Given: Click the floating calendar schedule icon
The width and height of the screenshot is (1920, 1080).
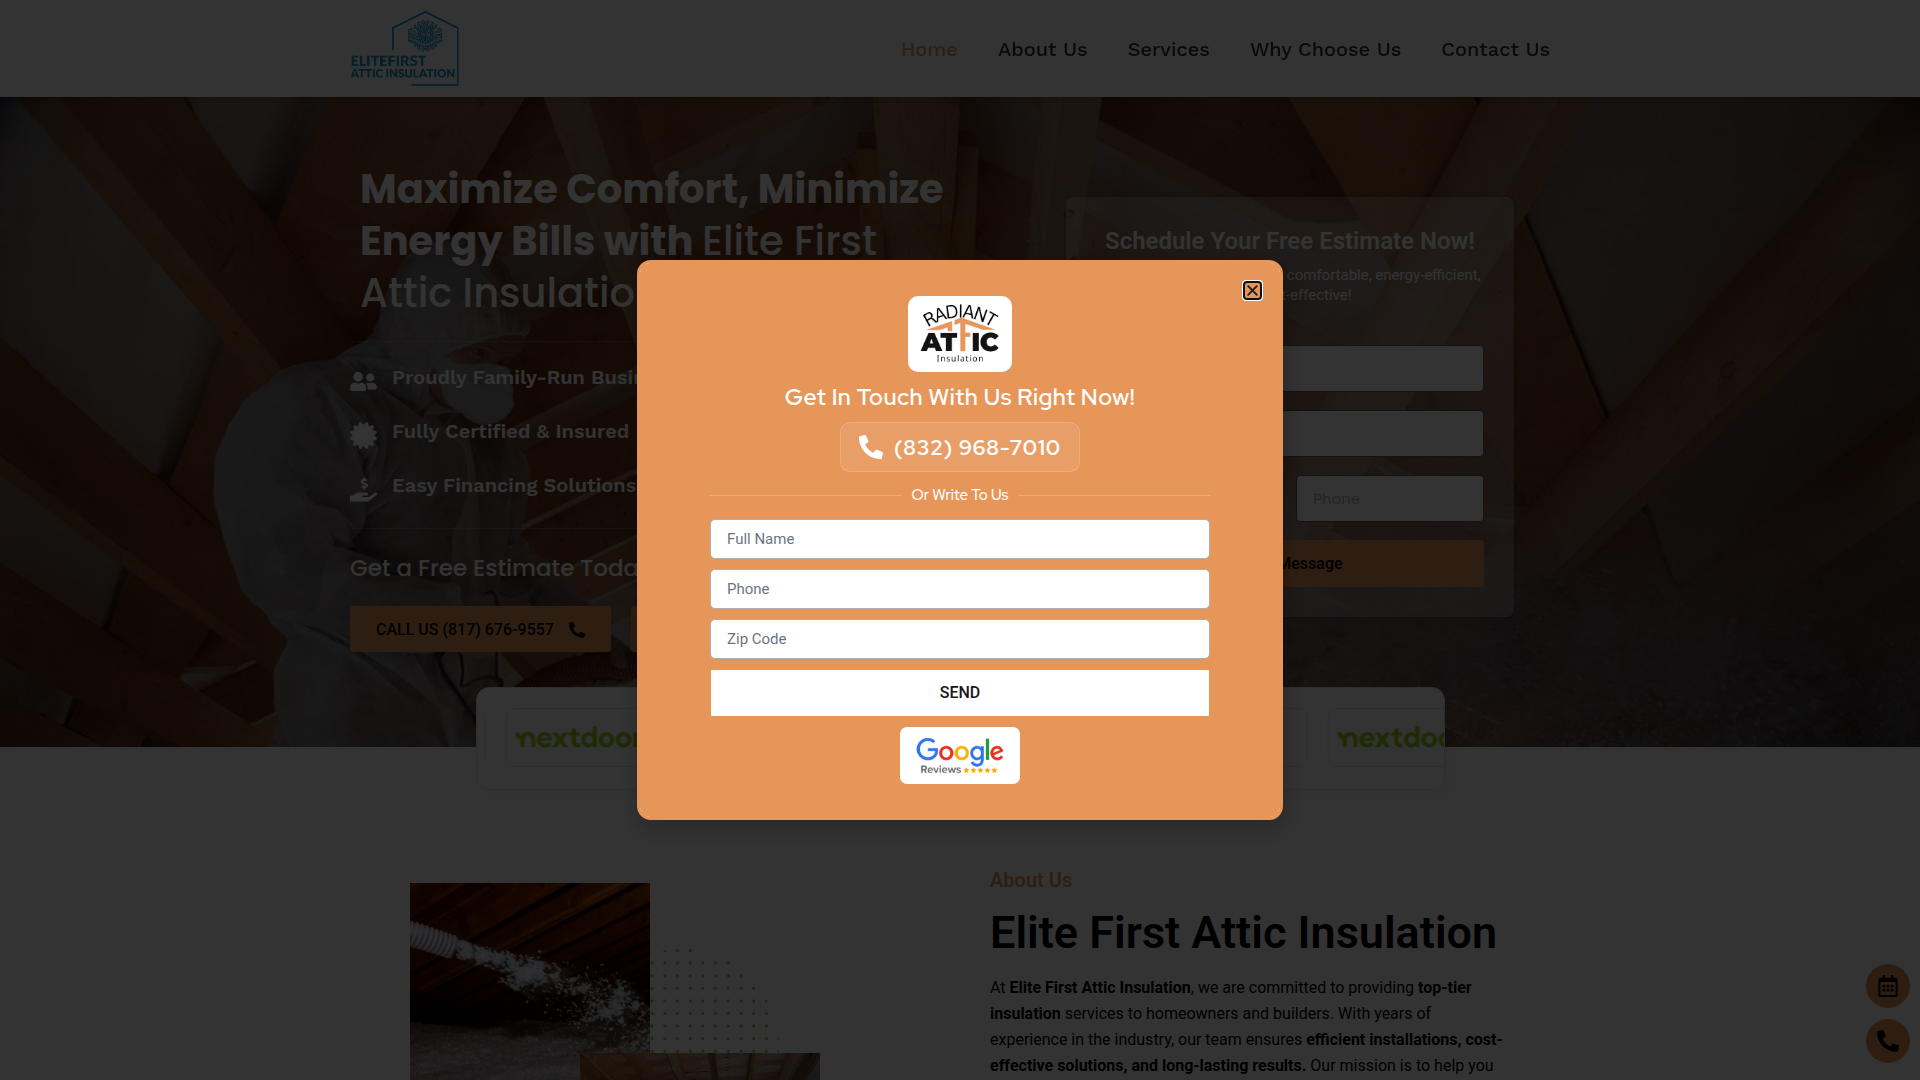Looking at the screenshot, I should tap(1888, 986).
